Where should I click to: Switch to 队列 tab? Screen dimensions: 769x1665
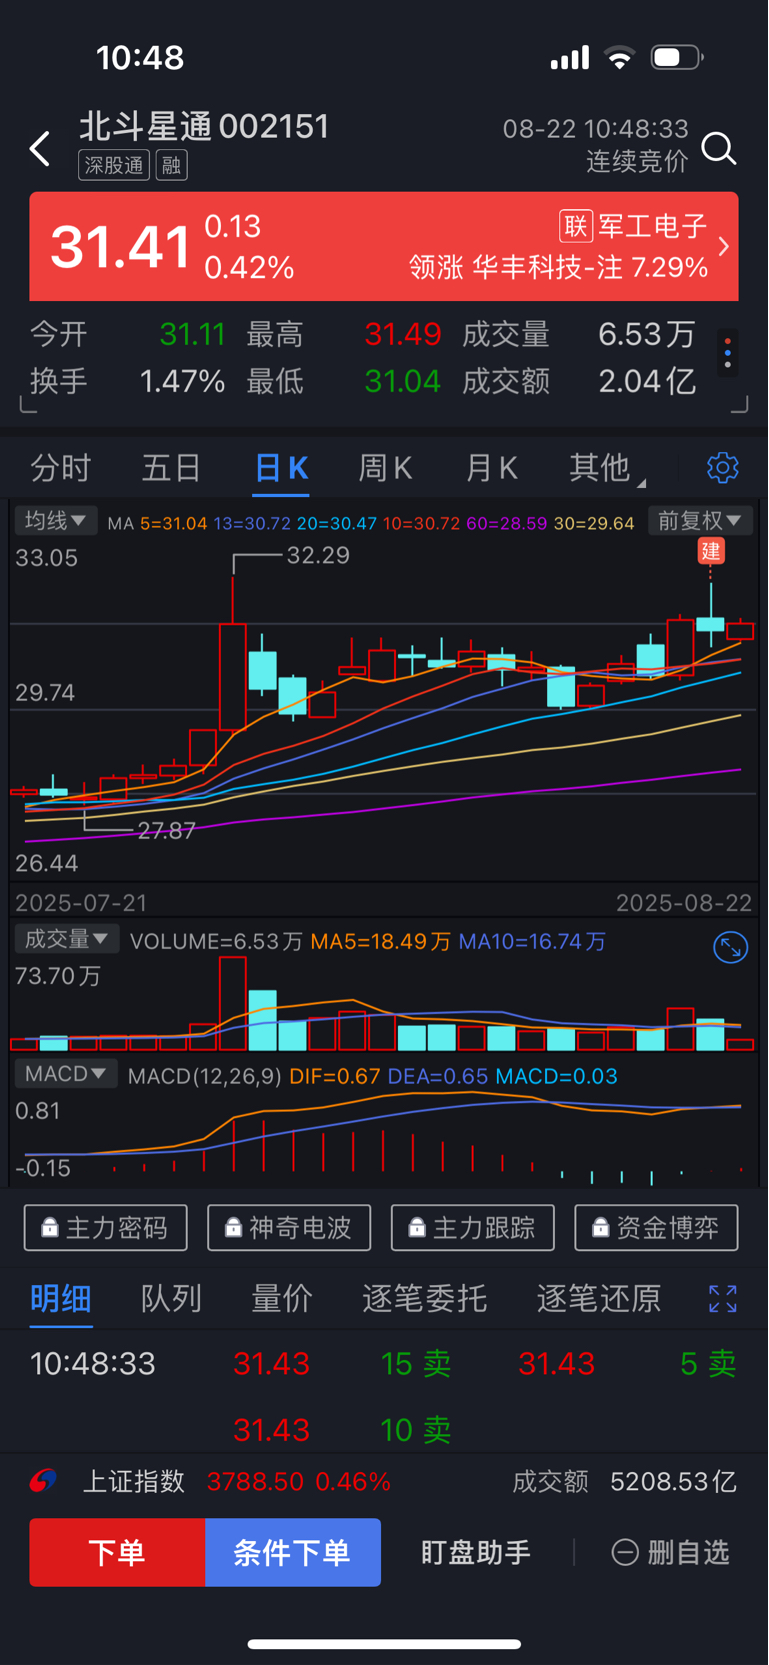click(x=171, y=1298)
